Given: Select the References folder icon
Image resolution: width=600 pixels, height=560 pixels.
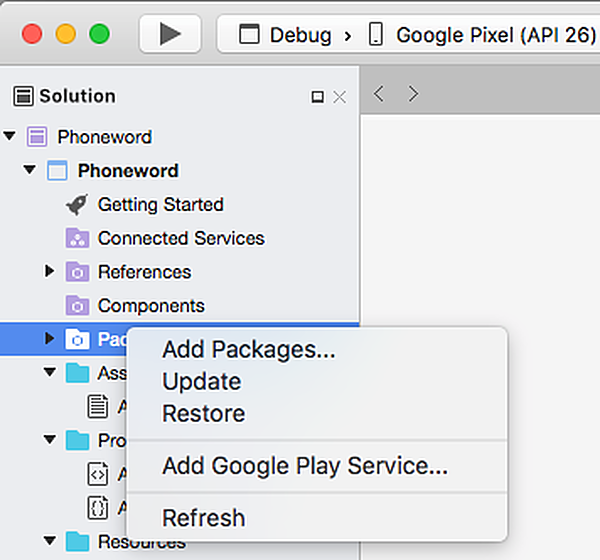Looking at the screenshot, I should (77, 272).
